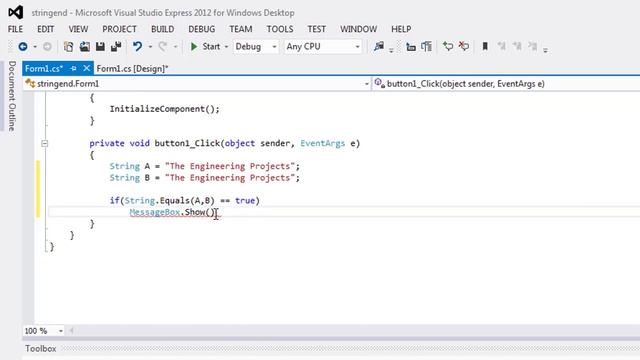Open the TEST menu
Screen dimensions: 640x360
(x=316, y=29)
